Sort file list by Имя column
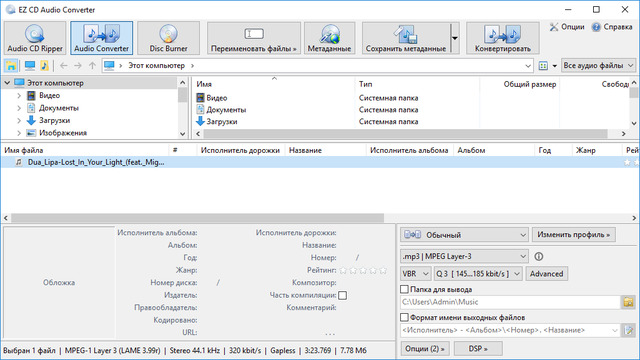The height and width of the screenshot is (360, 640). (274, 84)
